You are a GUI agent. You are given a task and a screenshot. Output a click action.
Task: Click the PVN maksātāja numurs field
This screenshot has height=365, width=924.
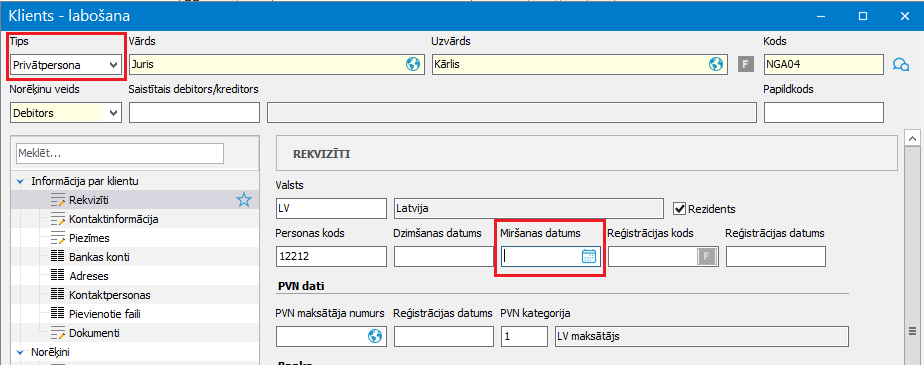click(331, 337)
